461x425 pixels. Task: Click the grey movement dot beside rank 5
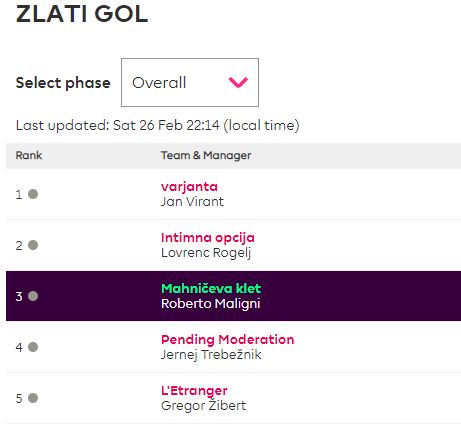point(33,398)
